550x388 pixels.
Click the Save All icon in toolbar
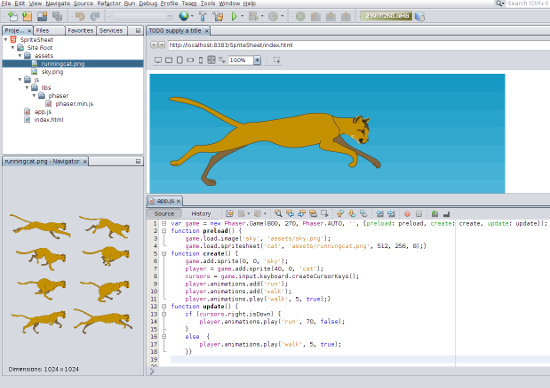[x=57, y=16]
